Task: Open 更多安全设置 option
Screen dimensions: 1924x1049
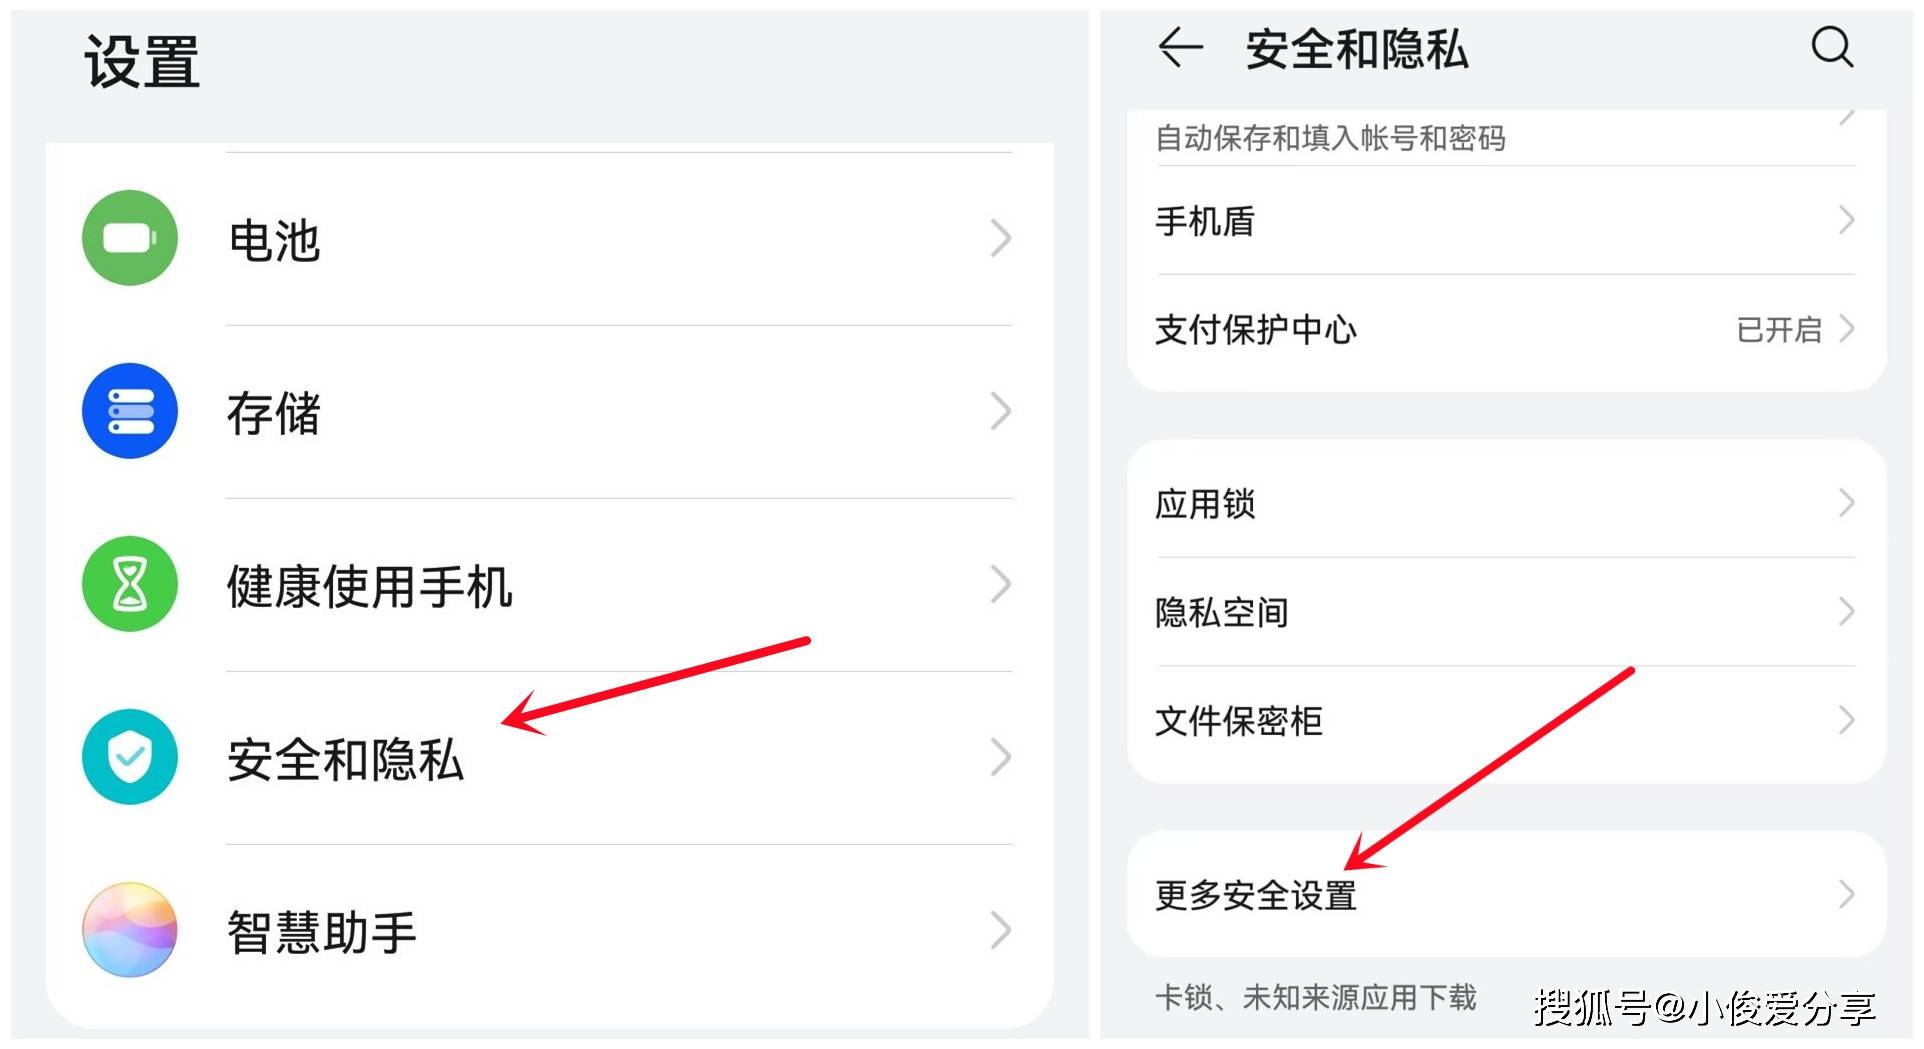Action: pos(1256,895)
